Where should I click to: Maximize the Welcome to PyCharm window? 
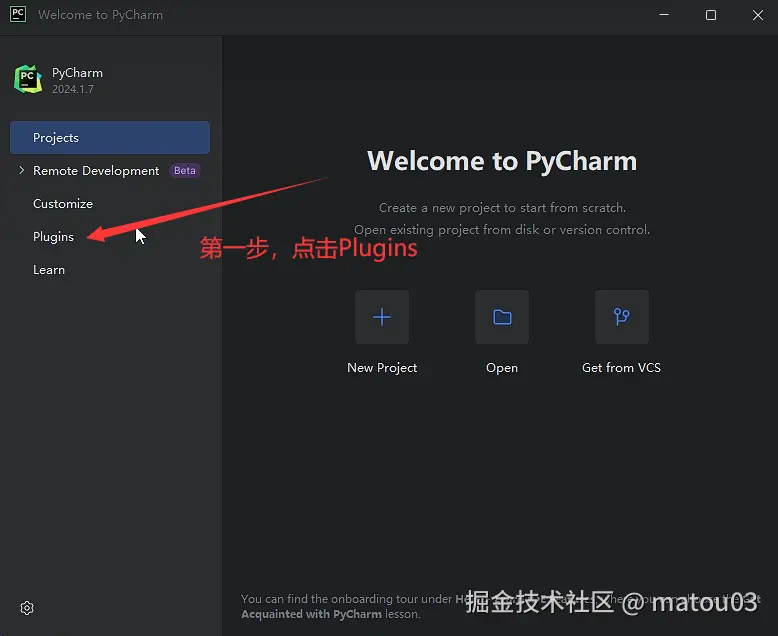tap(711, 15)
